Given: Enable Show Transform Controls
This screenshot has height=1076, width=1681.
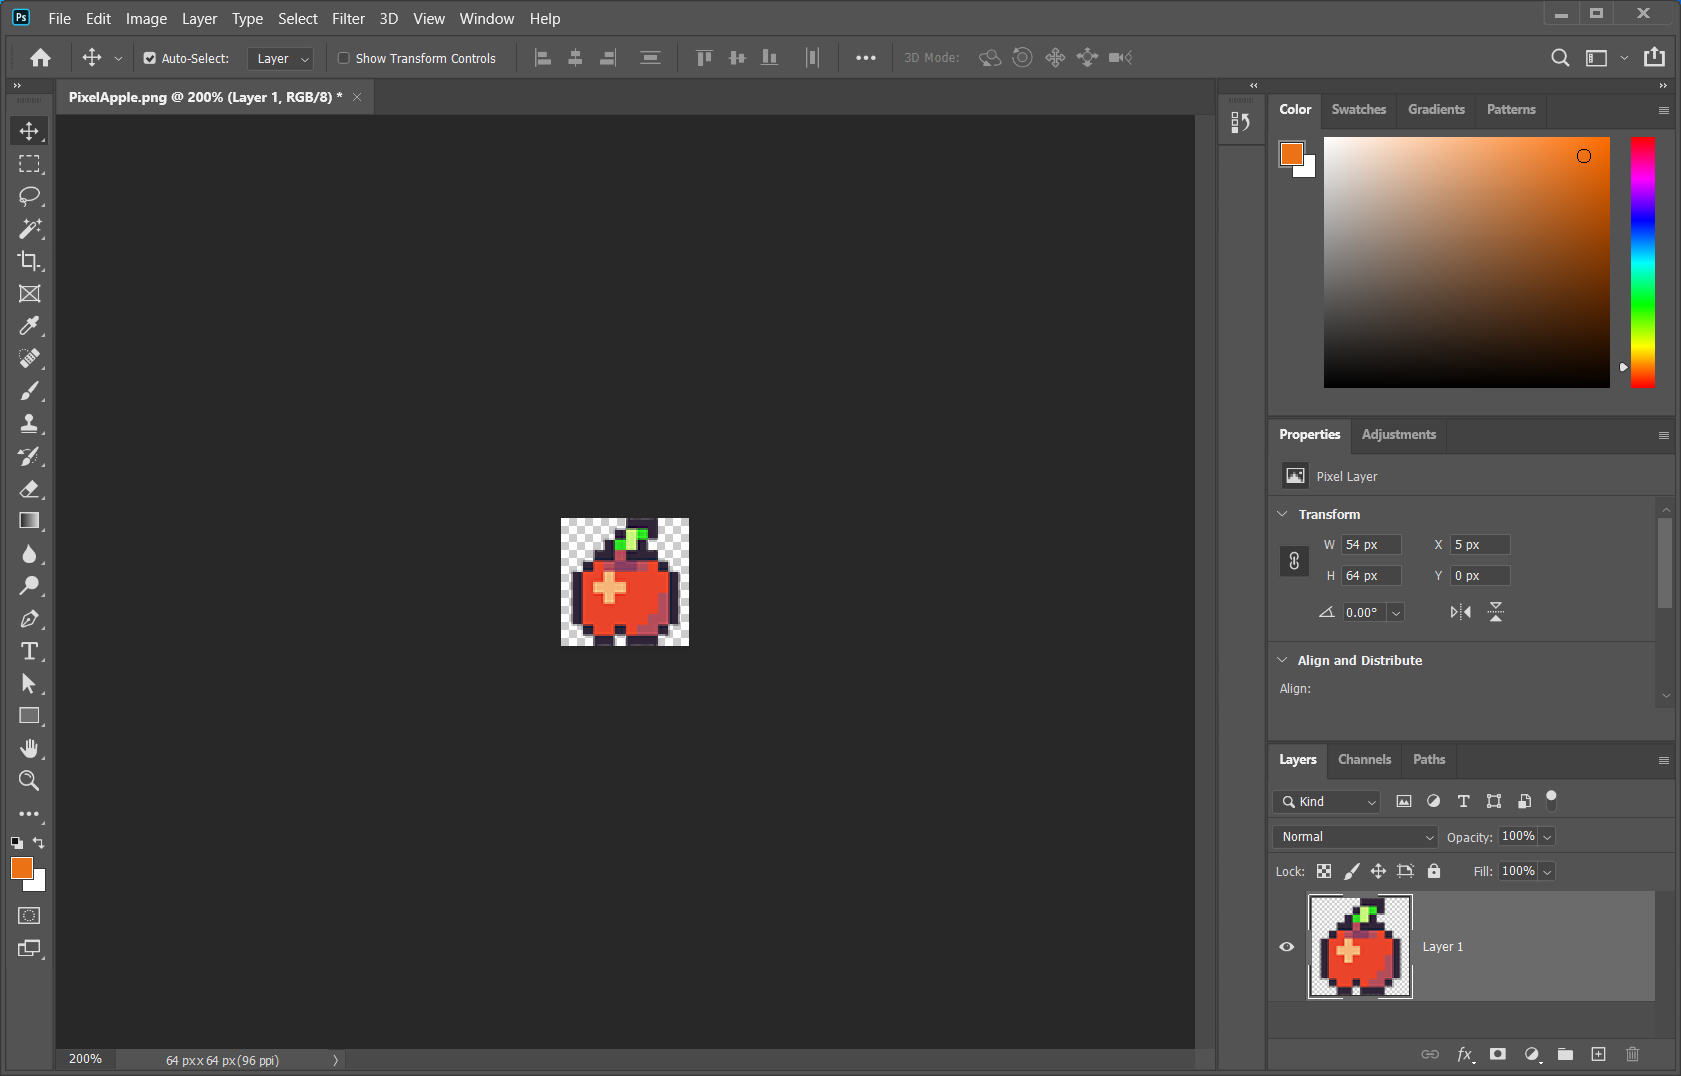Looking at the screenshot, I should (x=344, y=58).
